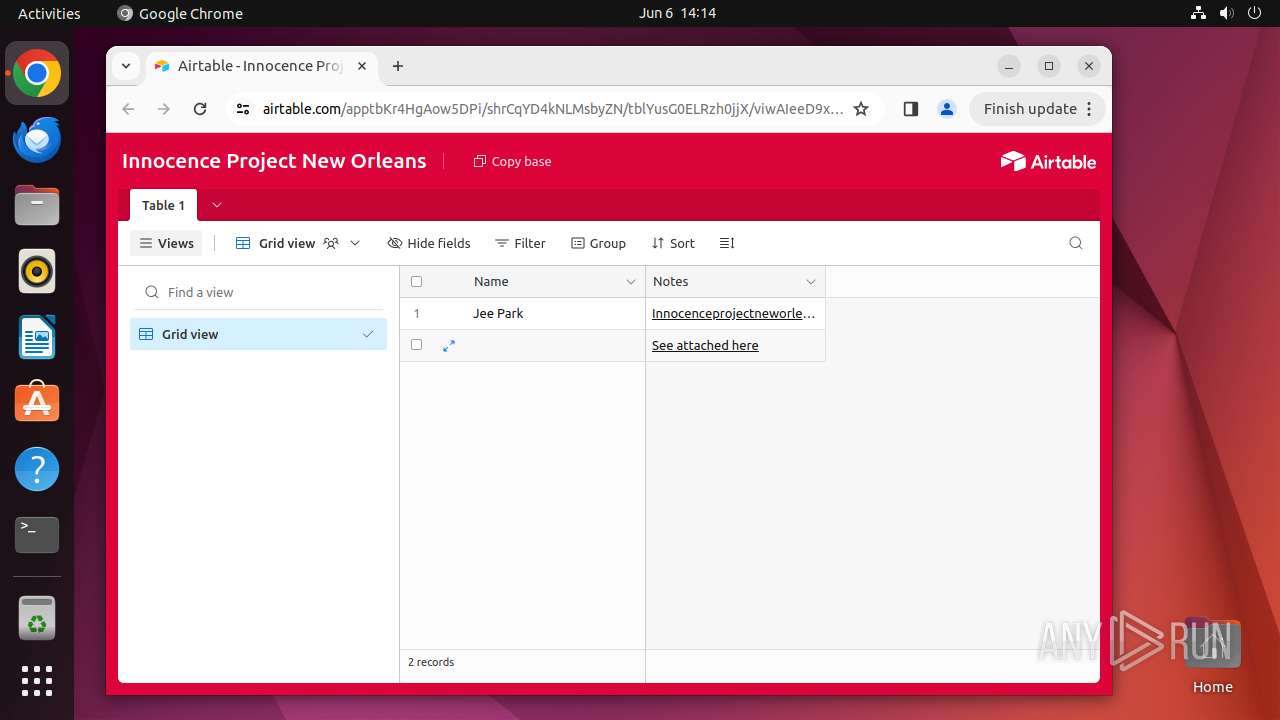
Task: Click the collaborative view people icon
Action: coord(331,243)
